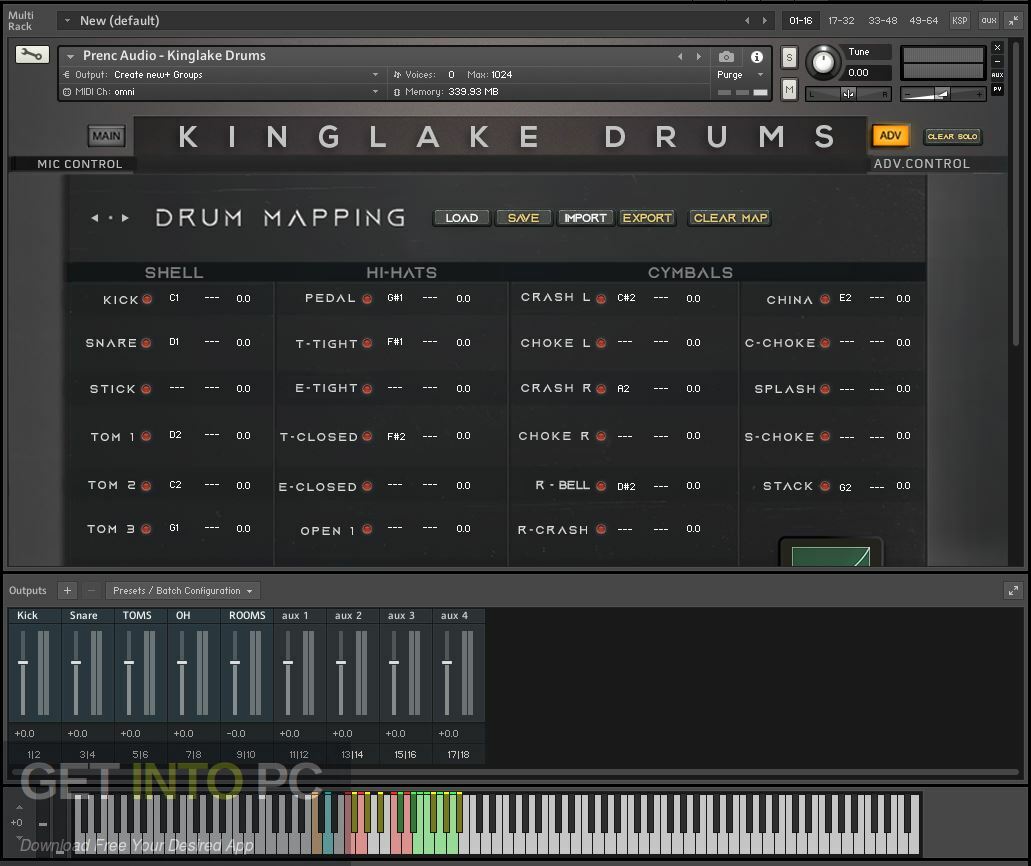Click the CLEAR MAP button
1031x866 pixels.
(730, 218)
